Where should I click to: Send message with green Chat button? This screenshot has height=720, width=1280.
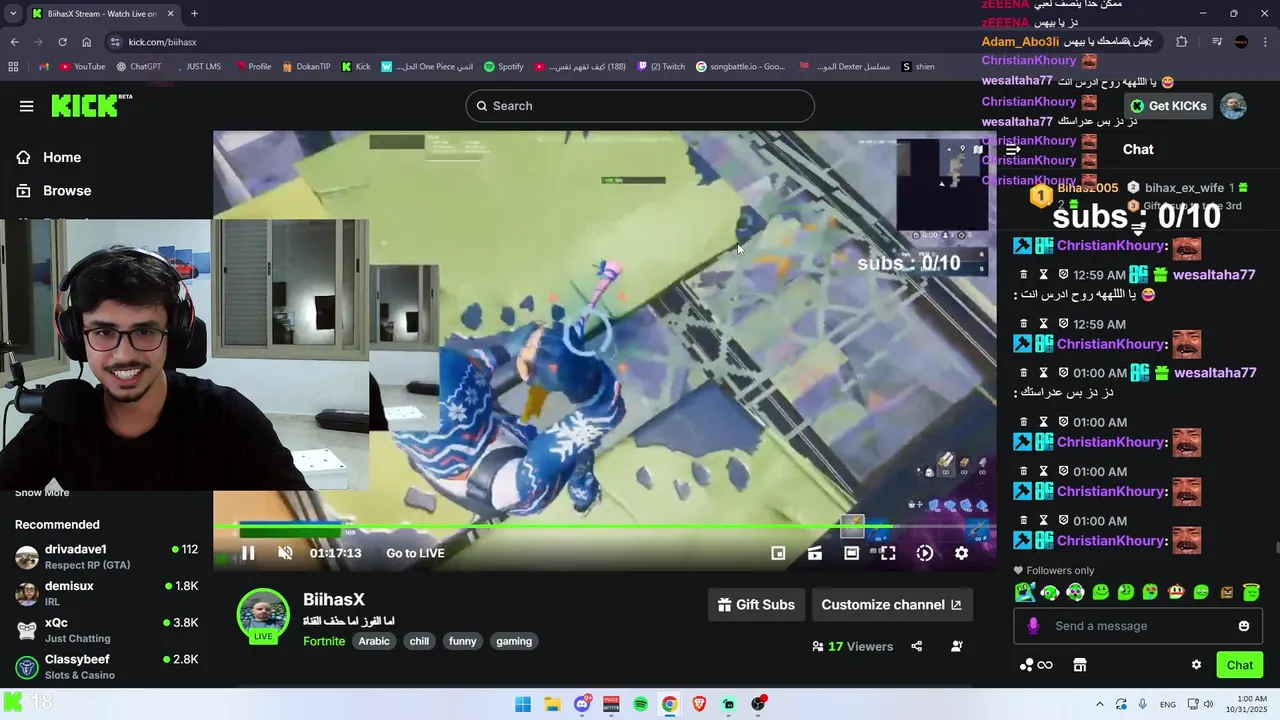[x=1240, y=665]
